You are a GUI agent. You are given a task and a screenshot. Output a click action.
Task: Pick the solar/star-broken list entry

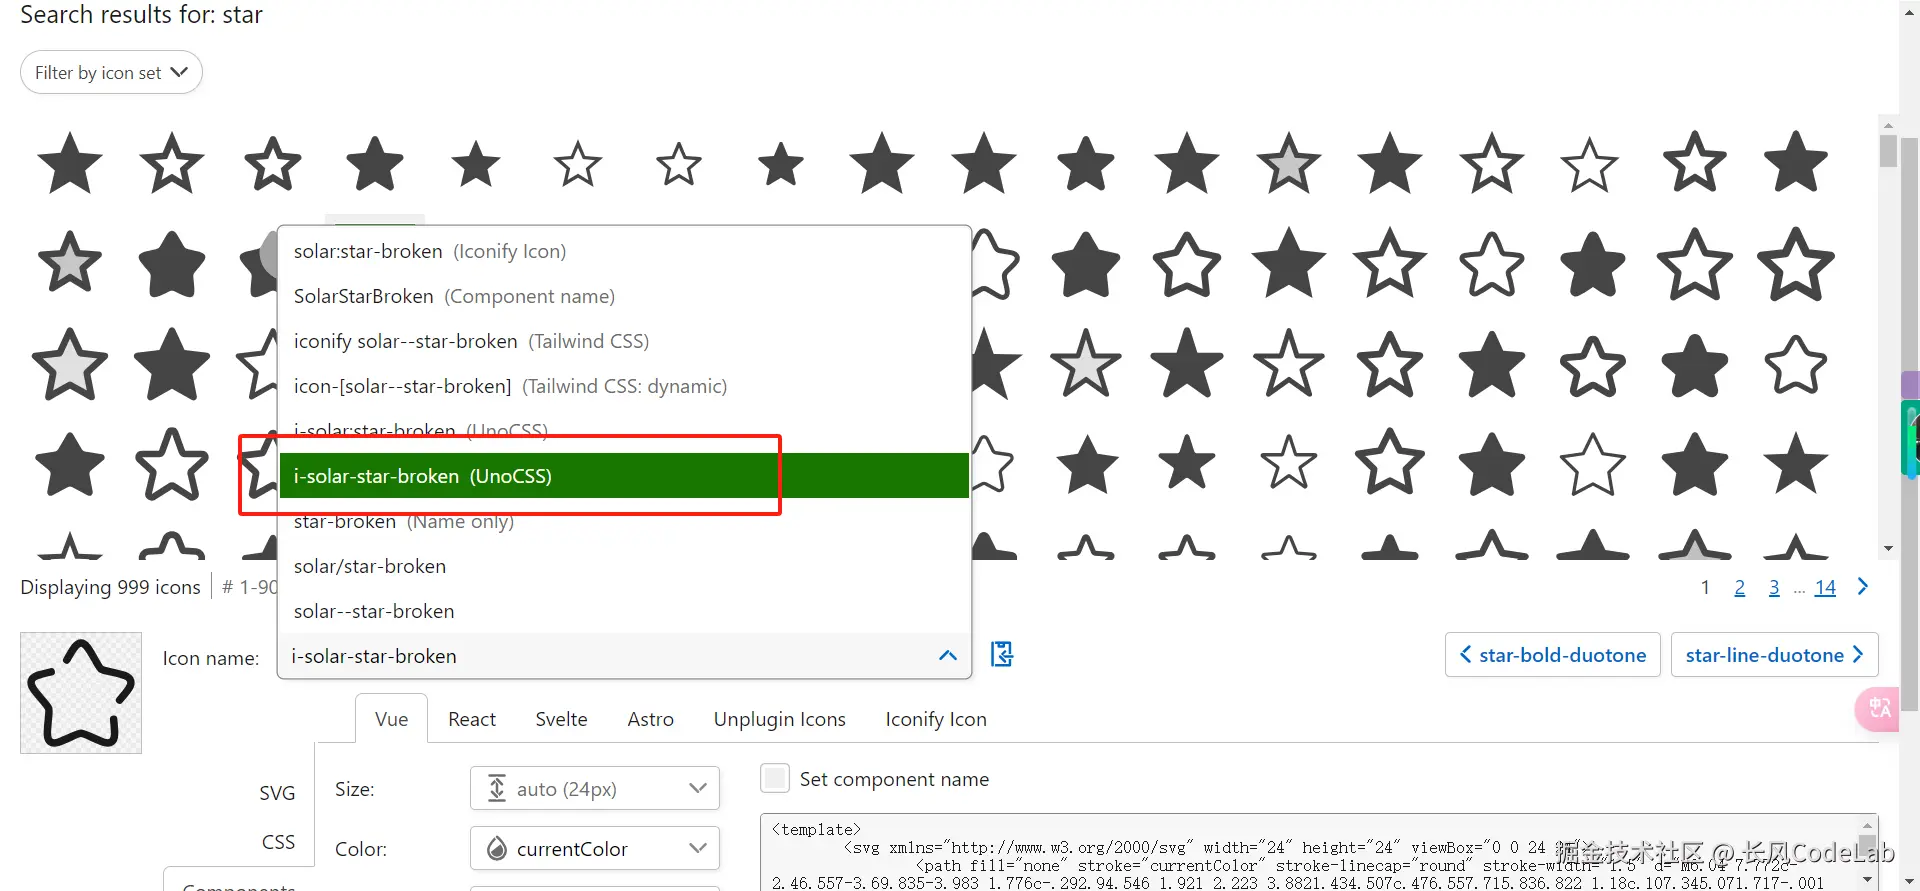(x=624, y=566)
